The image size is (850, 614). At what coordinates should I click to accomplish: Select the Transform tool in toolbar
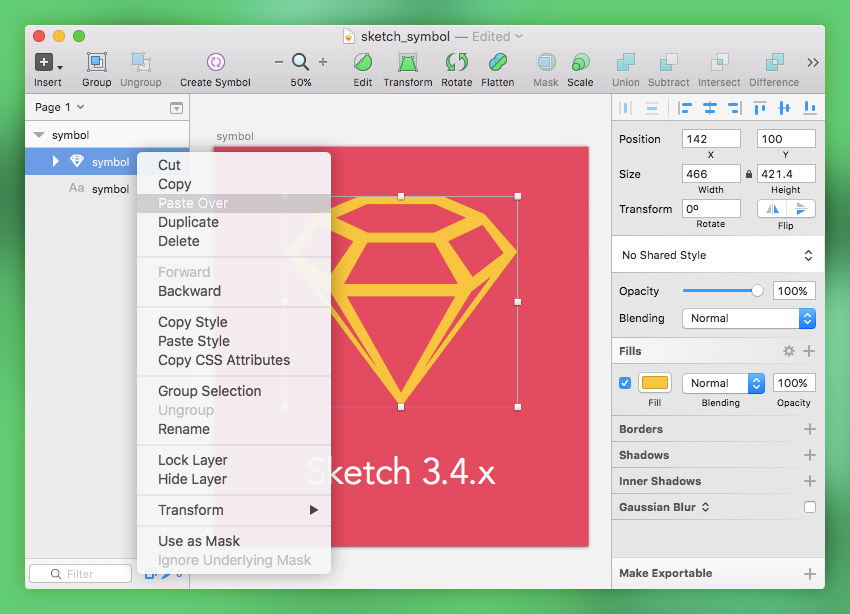408,62
